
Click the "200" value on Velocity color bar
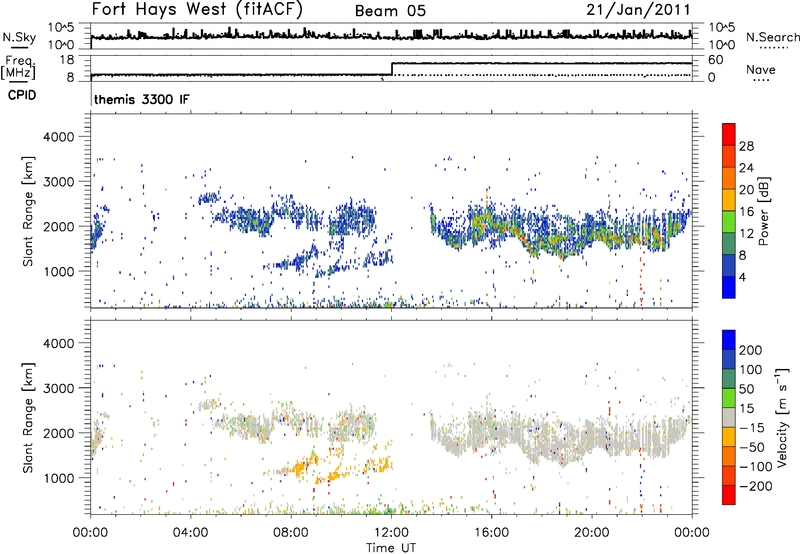pos(751,350)
